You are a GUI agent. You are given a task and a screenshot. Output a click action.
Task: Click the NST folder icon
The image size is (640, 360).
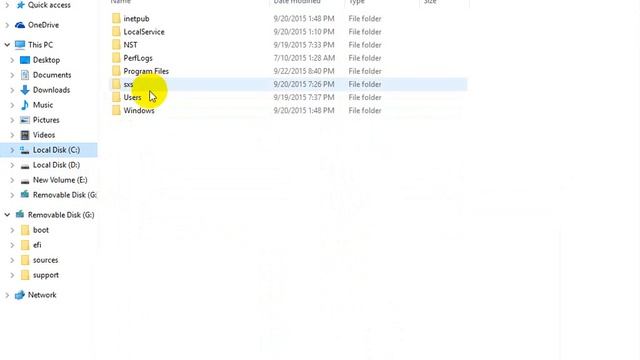point(116,45)
